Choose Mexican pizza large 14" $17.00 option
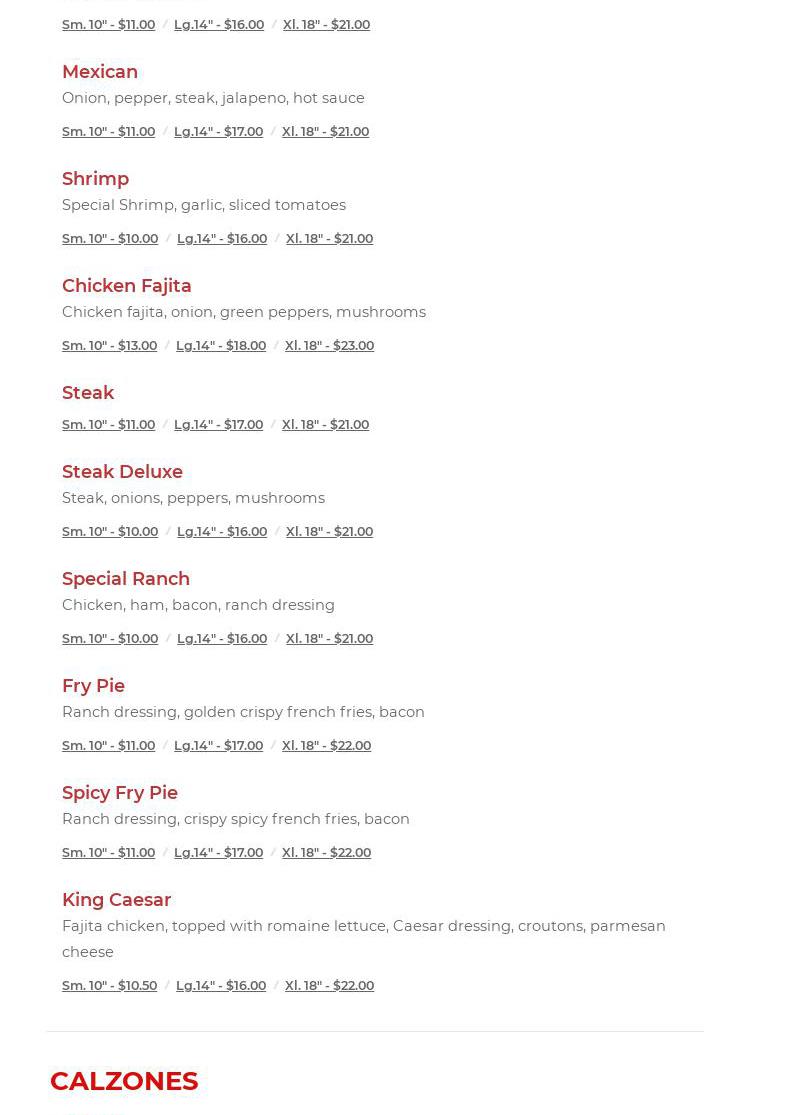The width and height of the screenshot is (785, 1115). point(218,131)
